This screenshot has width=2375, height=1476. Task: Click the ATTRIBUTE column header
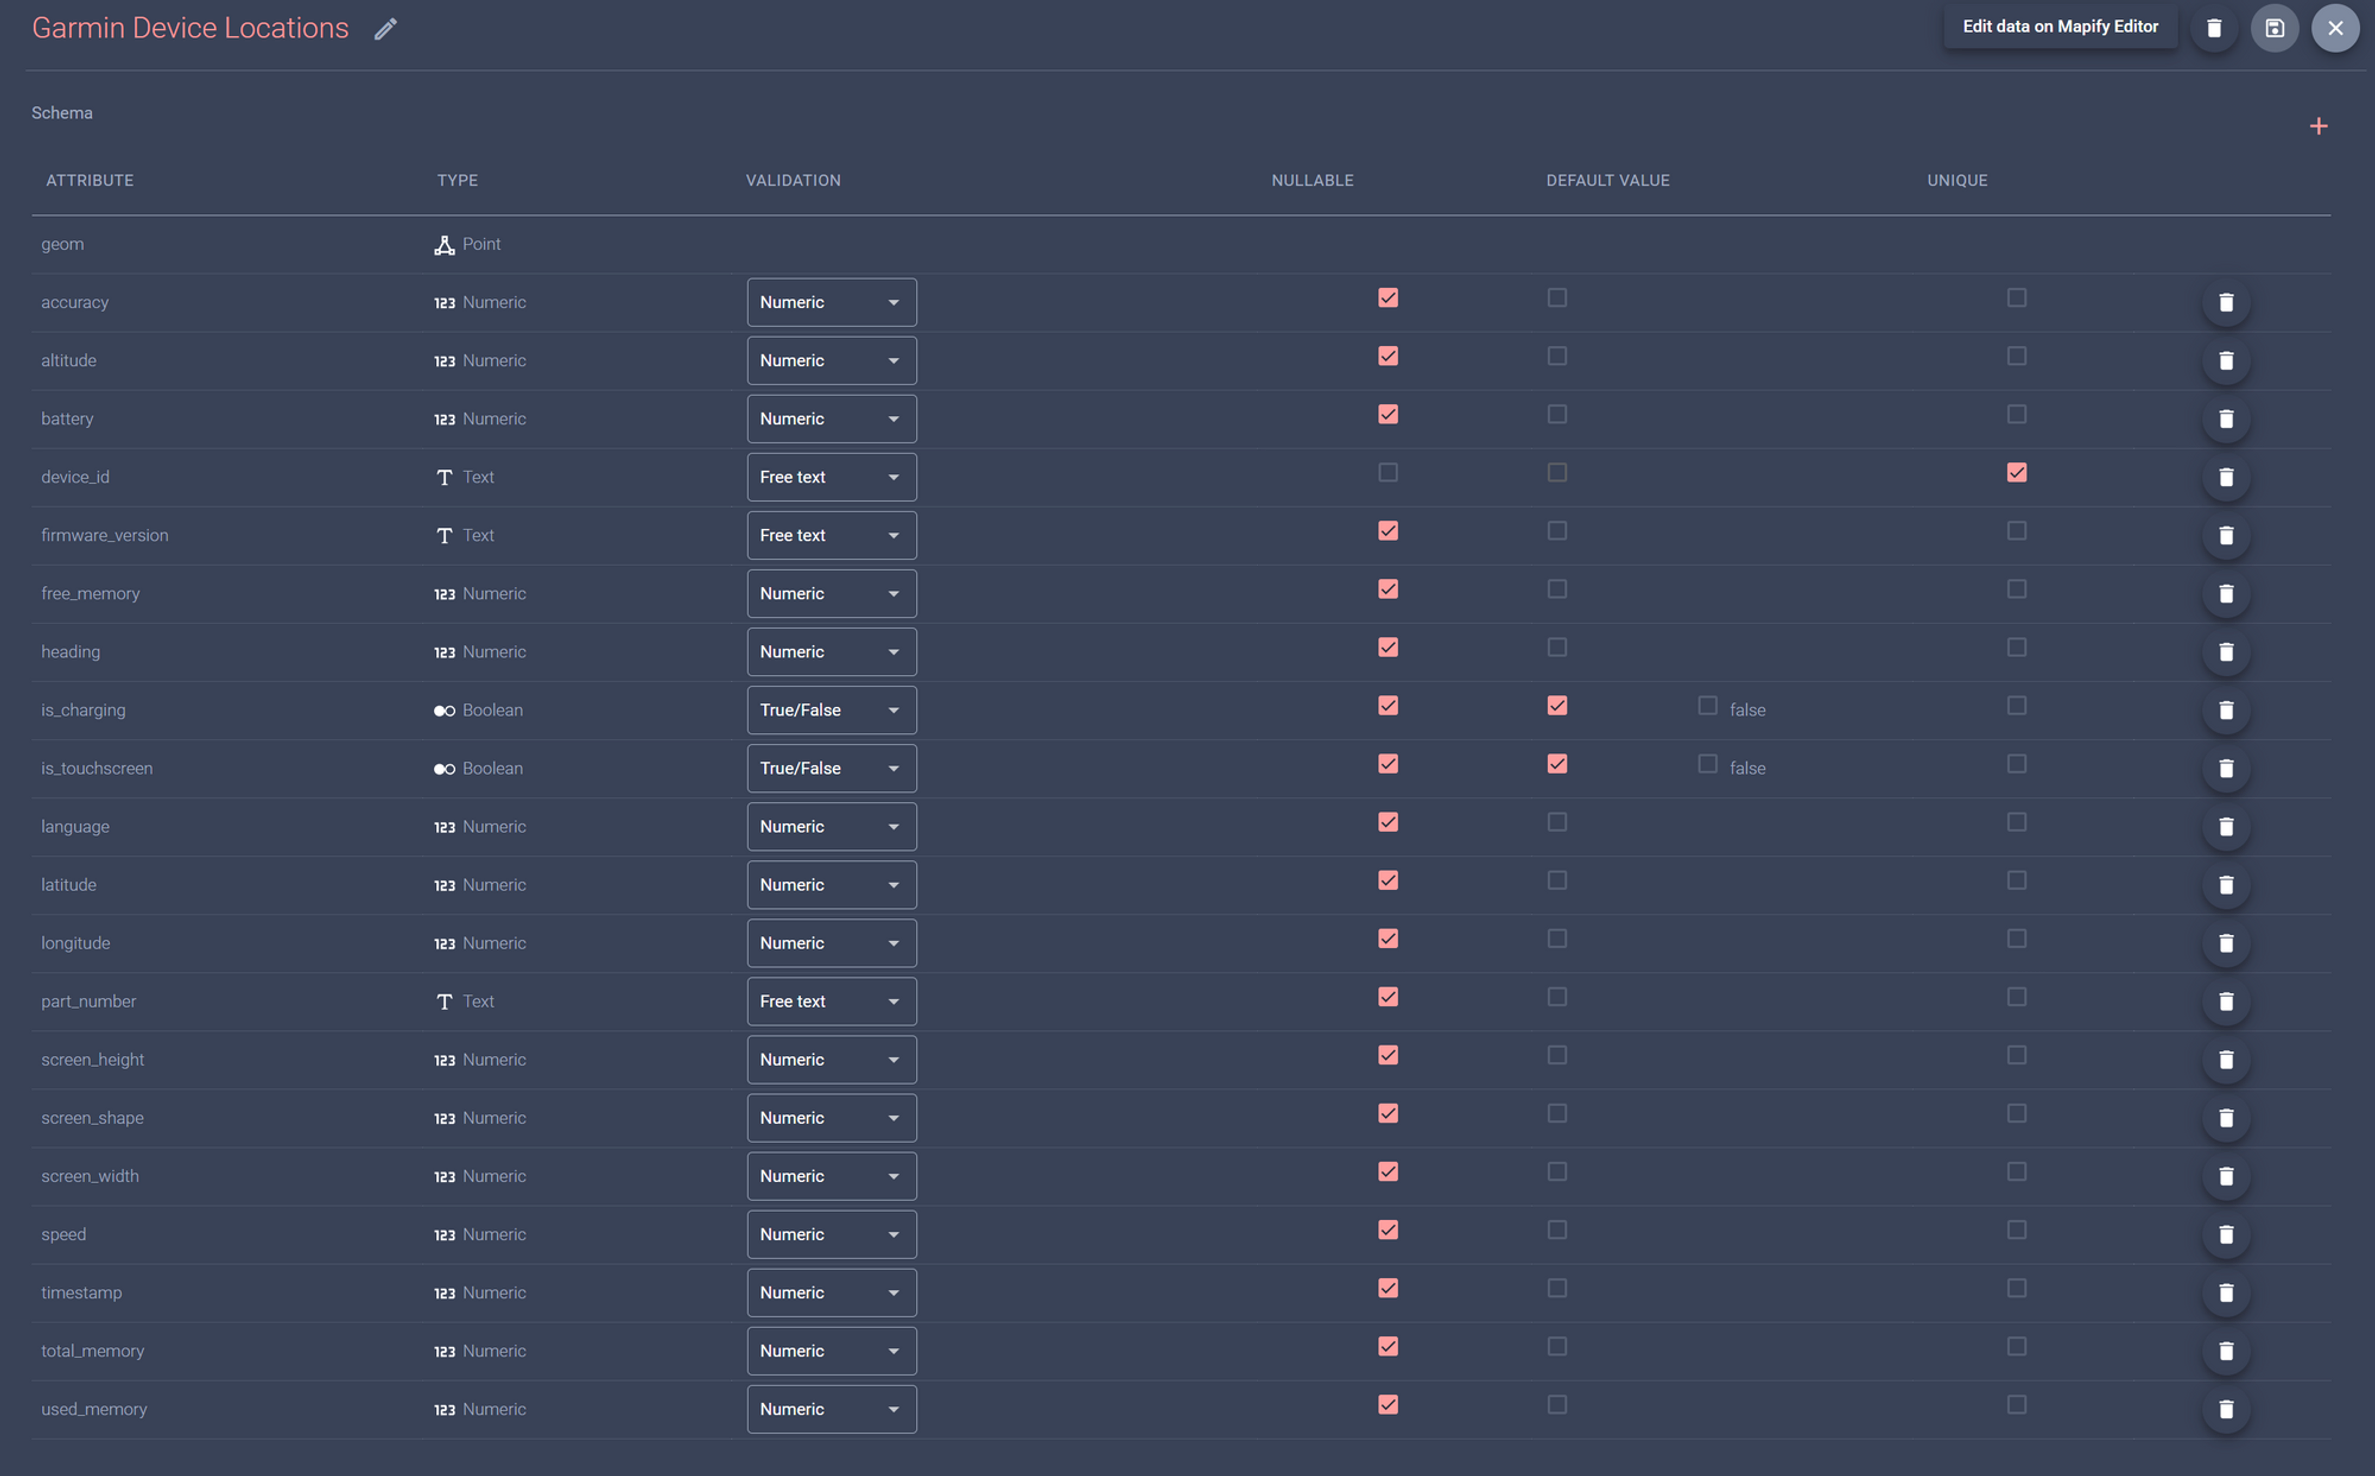(x=90, y=180)
